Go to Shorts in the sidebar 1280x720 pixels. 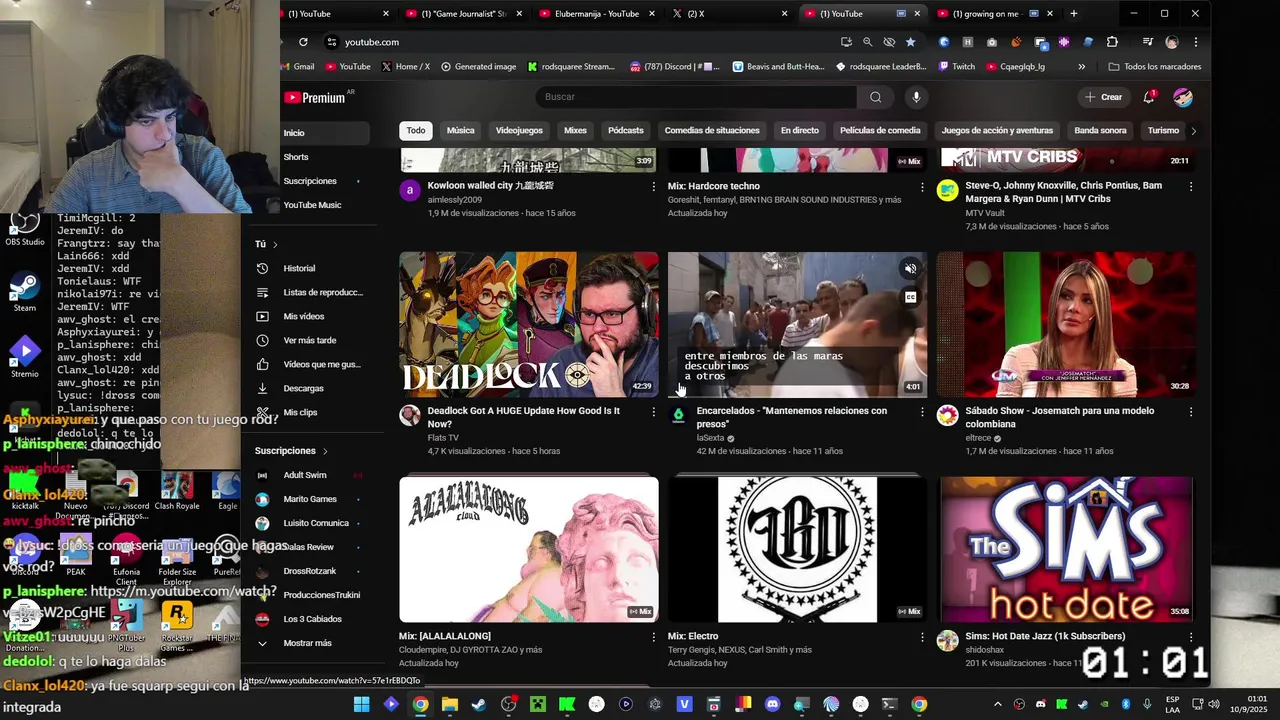click(310, 157)
